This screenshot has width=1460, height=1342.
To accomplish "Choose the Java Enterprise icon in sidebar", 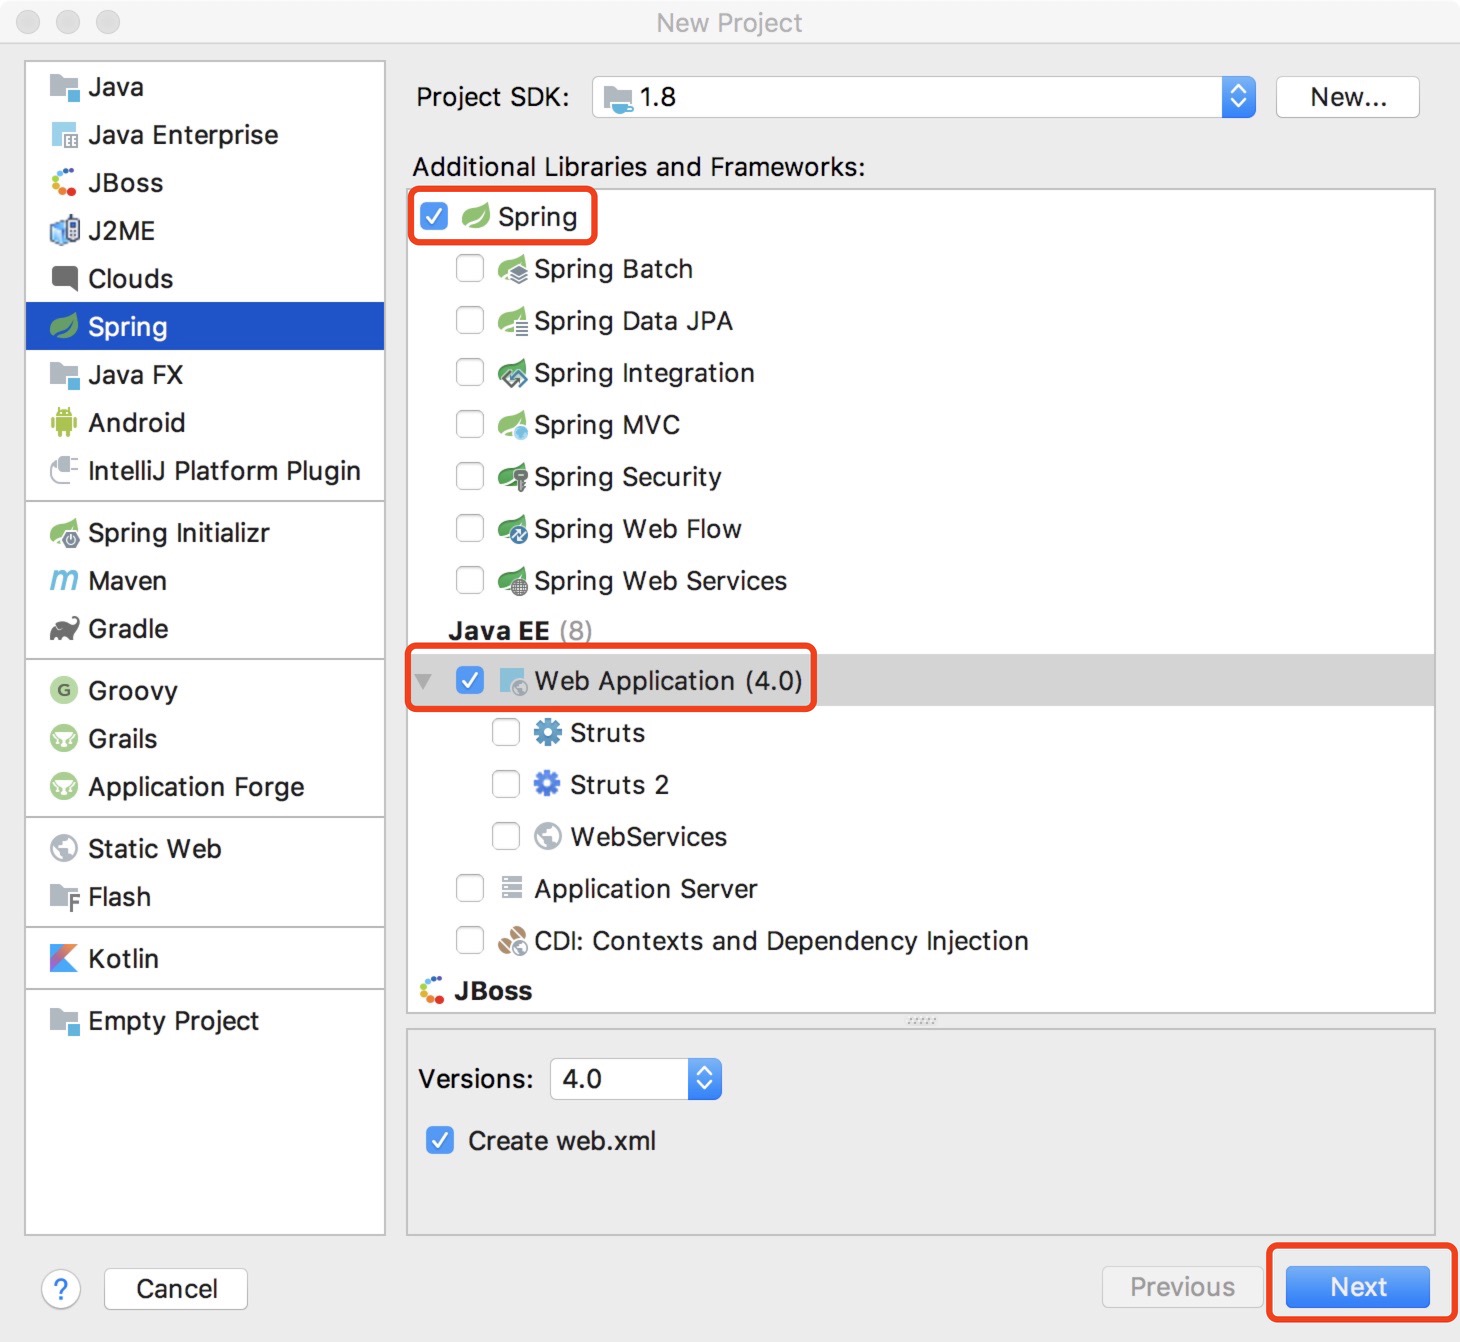I will point(64,135).
